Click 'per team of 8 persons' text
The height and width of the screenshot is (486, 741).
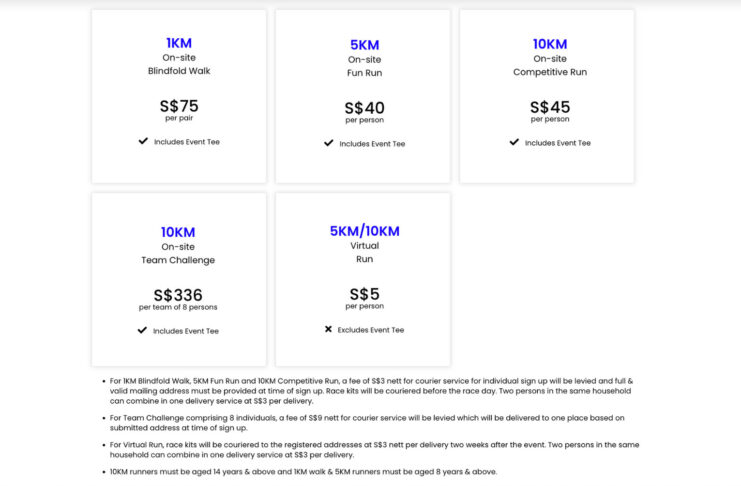pos(178,307)
